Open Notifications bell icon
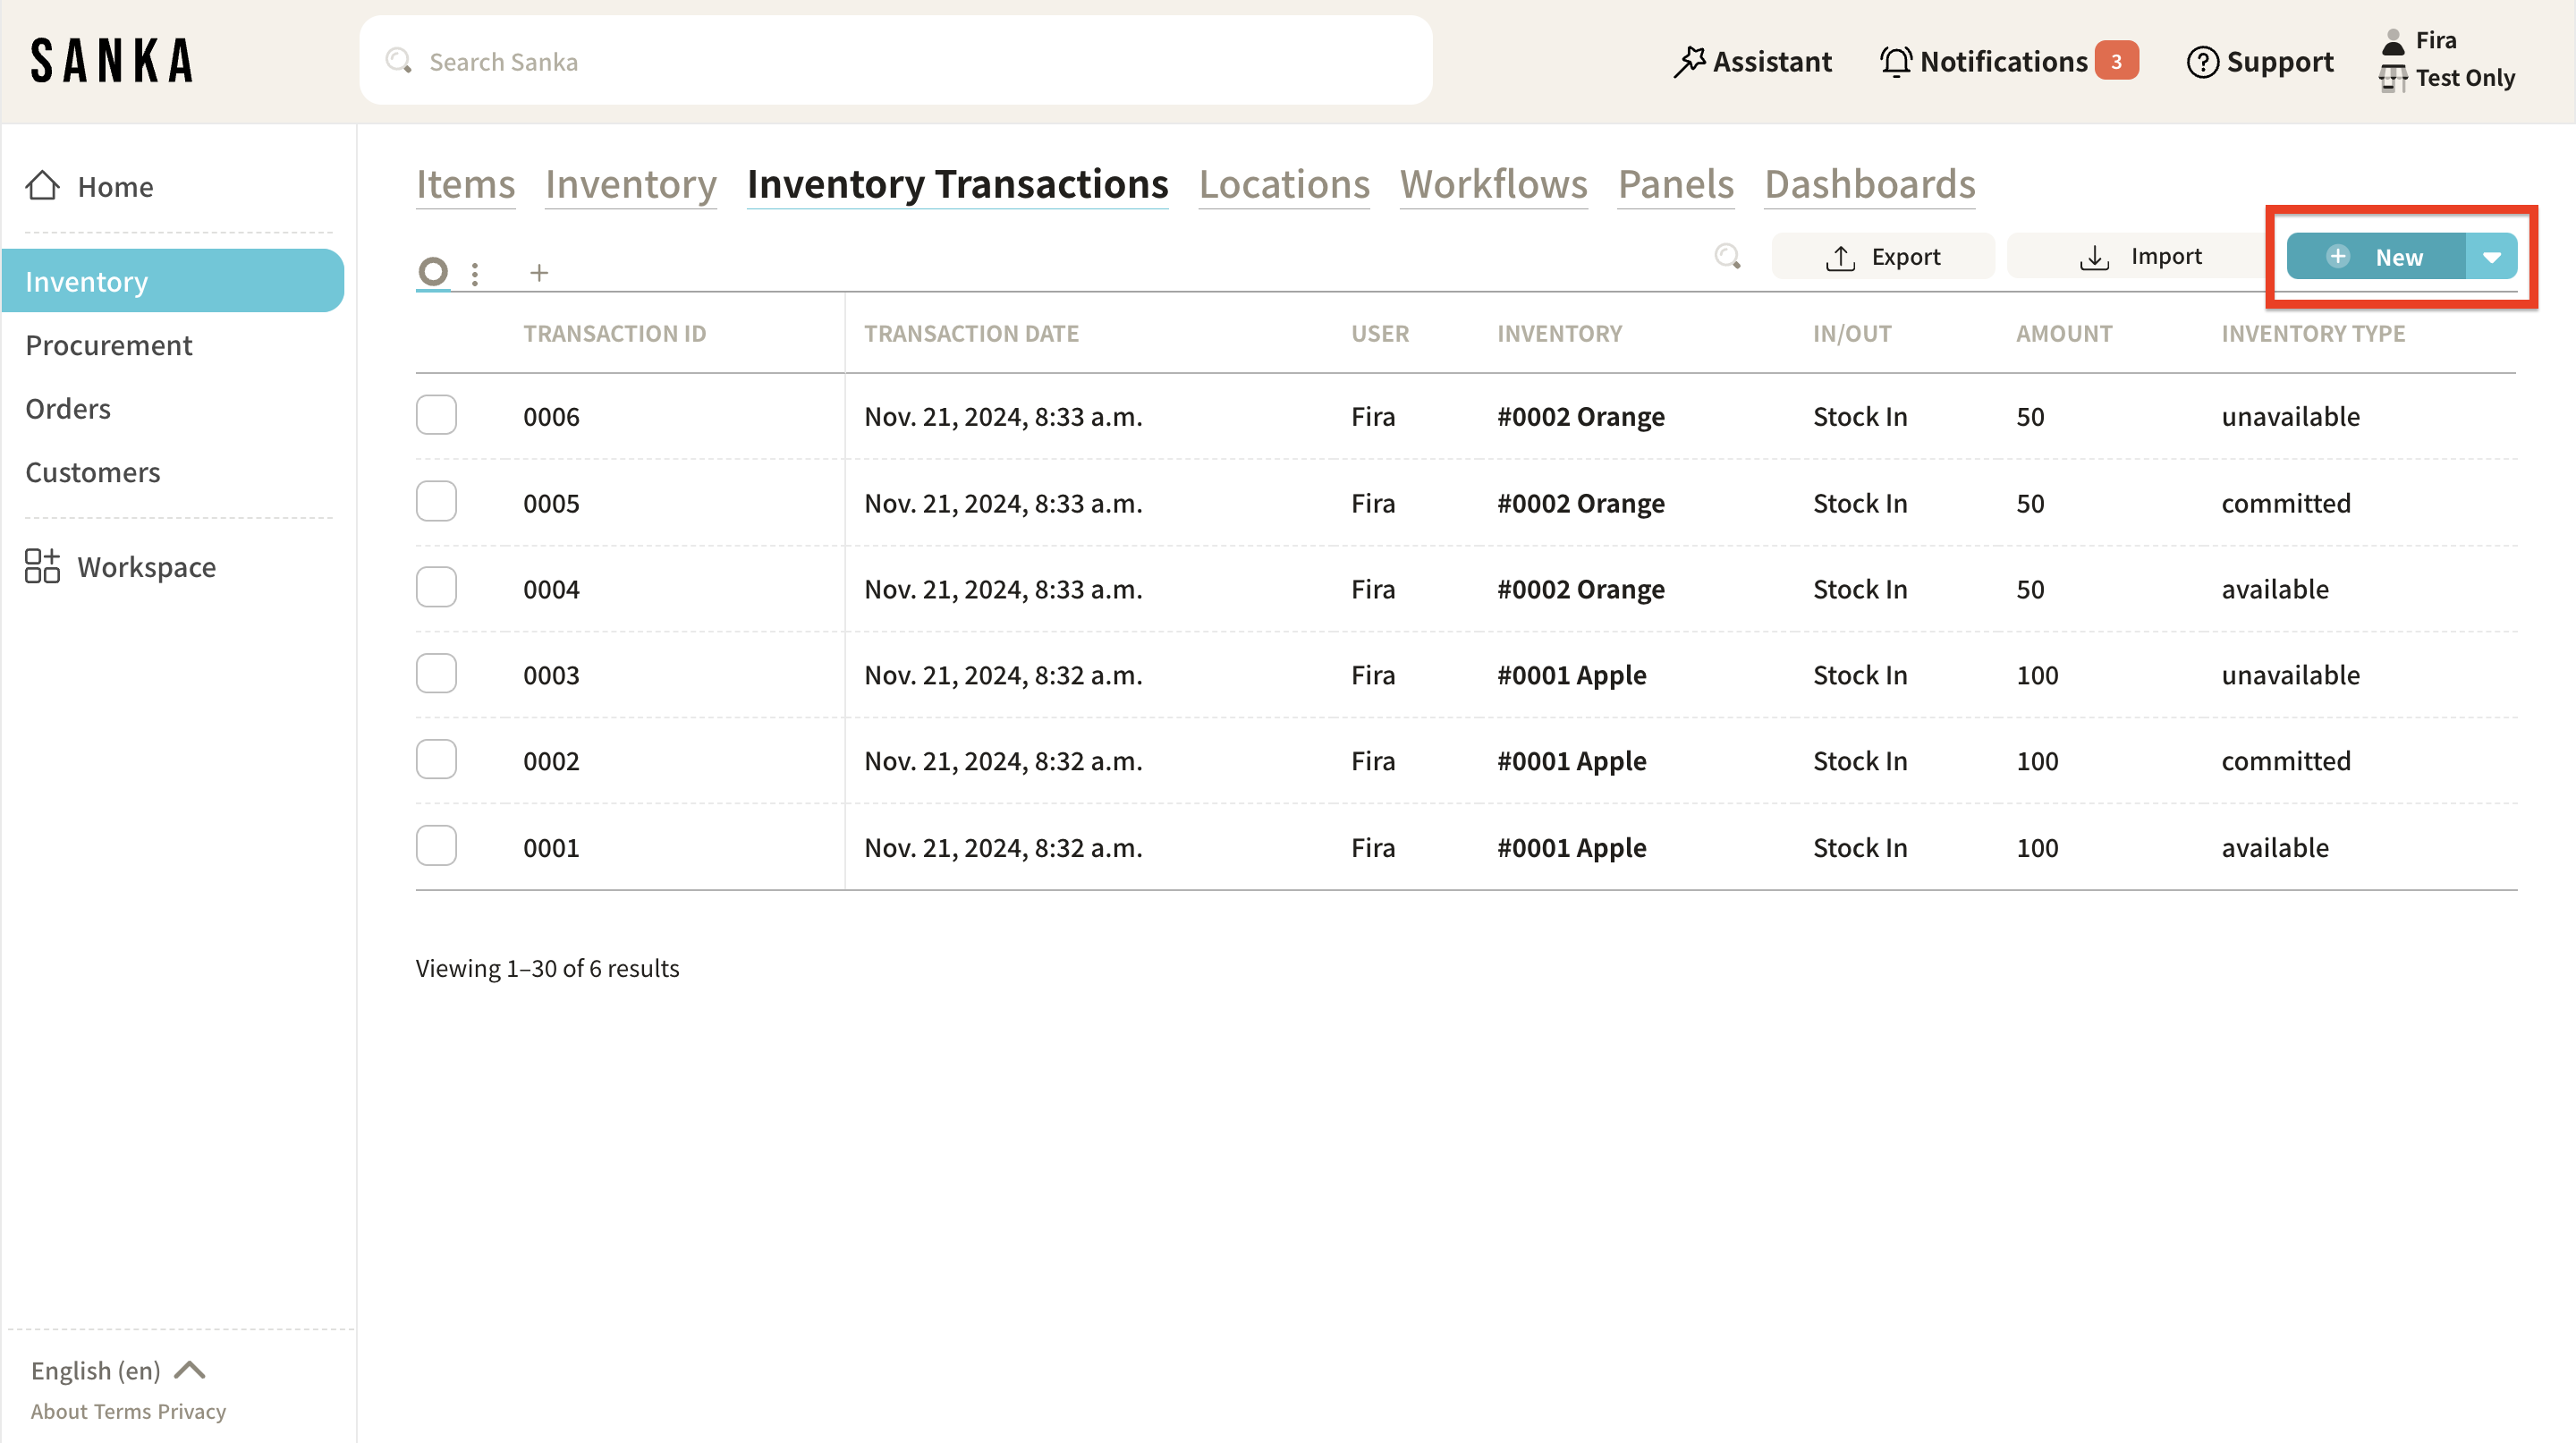The height and width of the screenshot is (1443, 2576). tap(1895, 62)
